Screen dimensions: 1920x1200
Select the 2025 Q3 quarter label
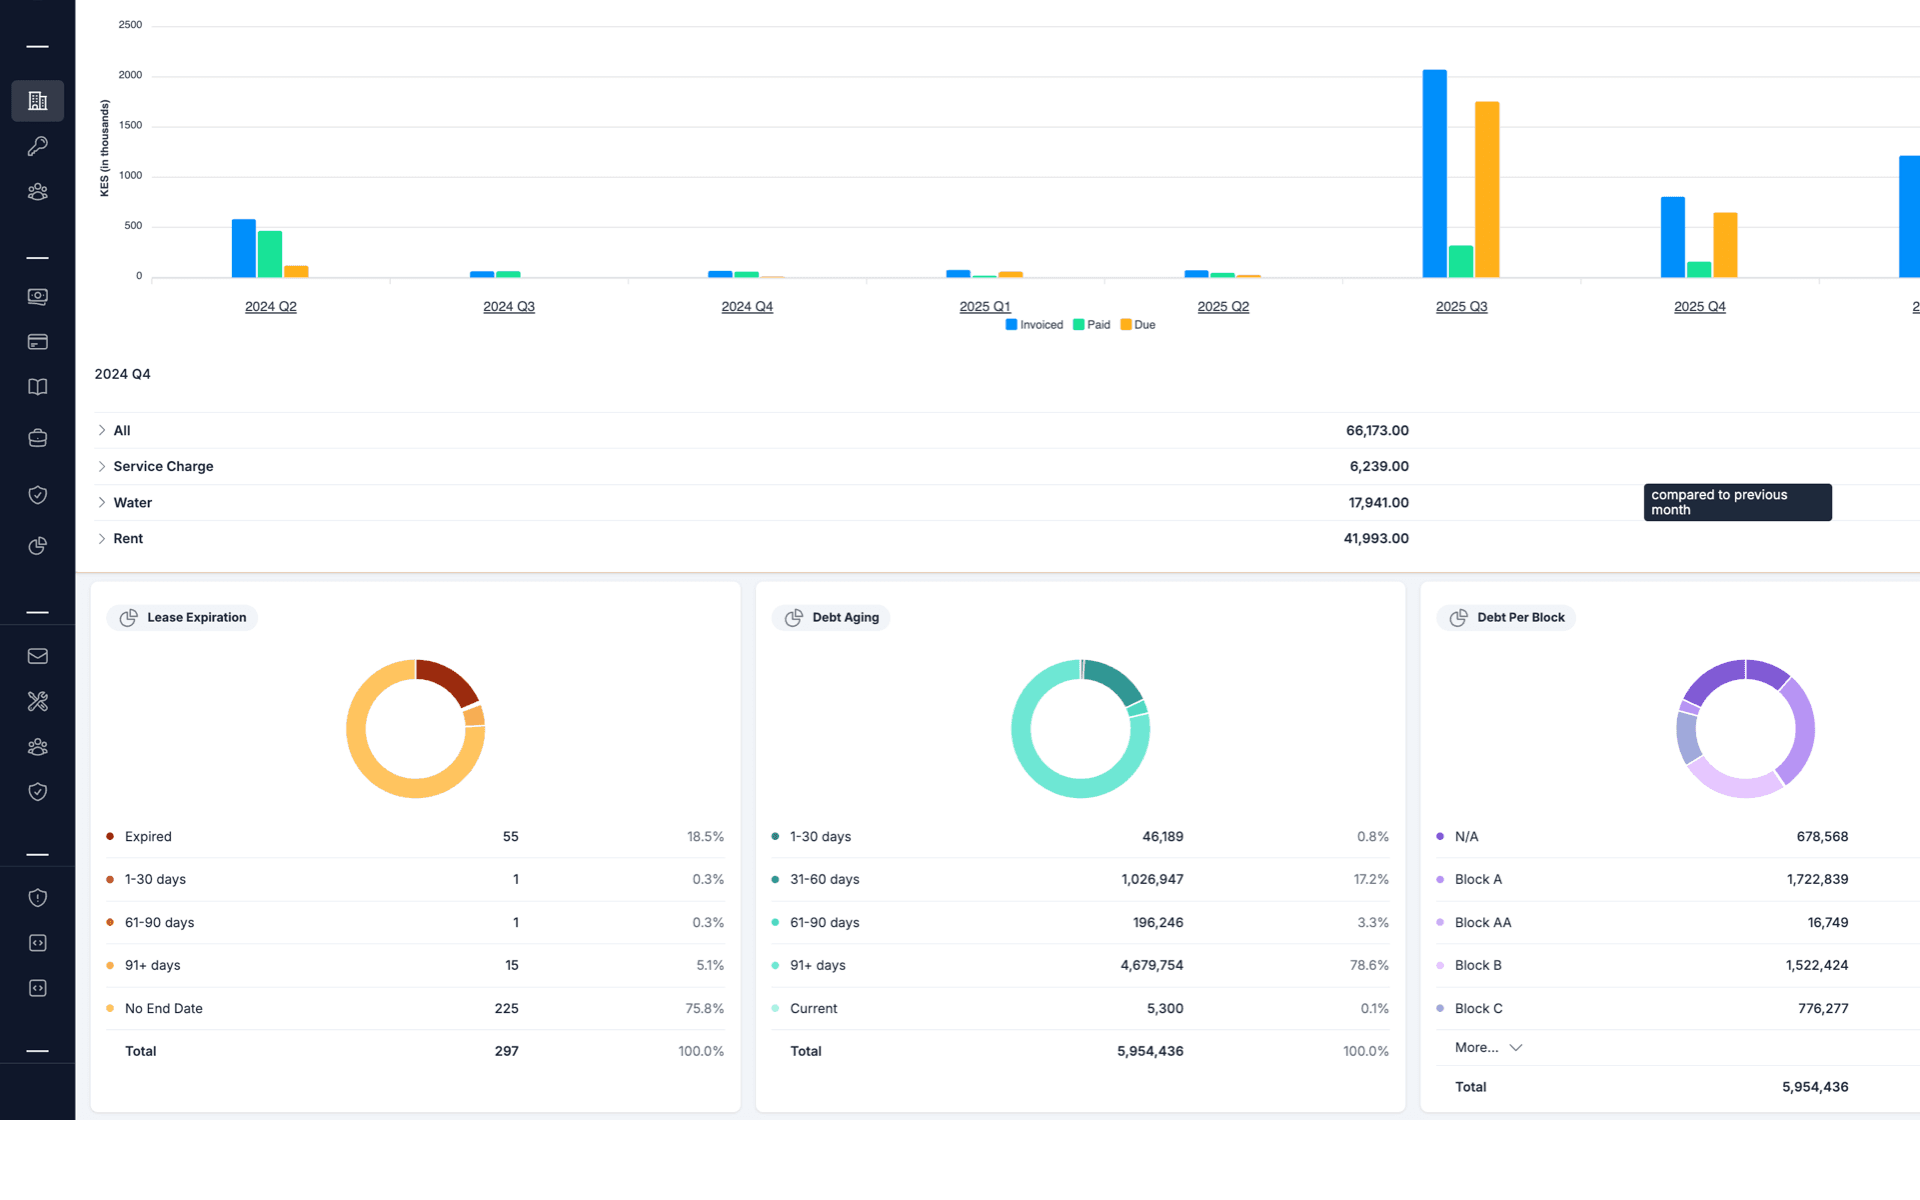[1461, 306]
